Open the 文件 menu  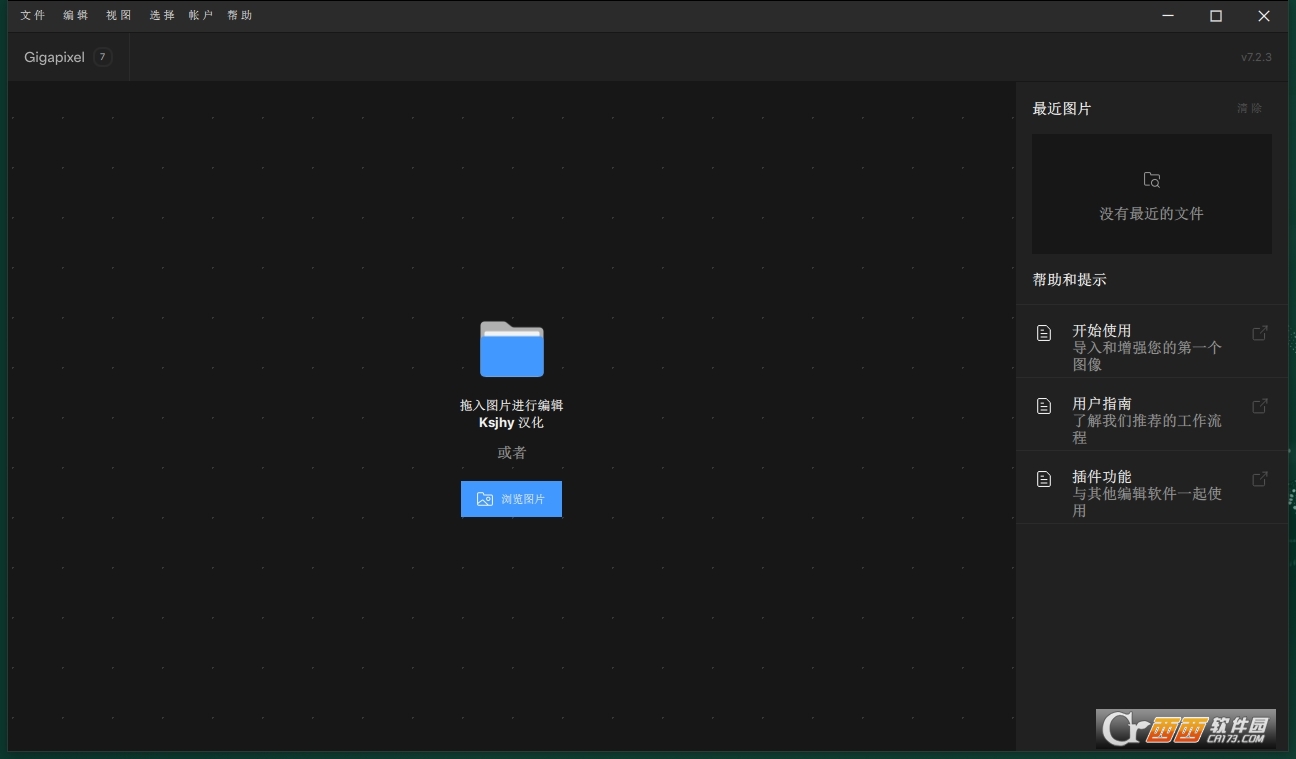coord(33,15)
